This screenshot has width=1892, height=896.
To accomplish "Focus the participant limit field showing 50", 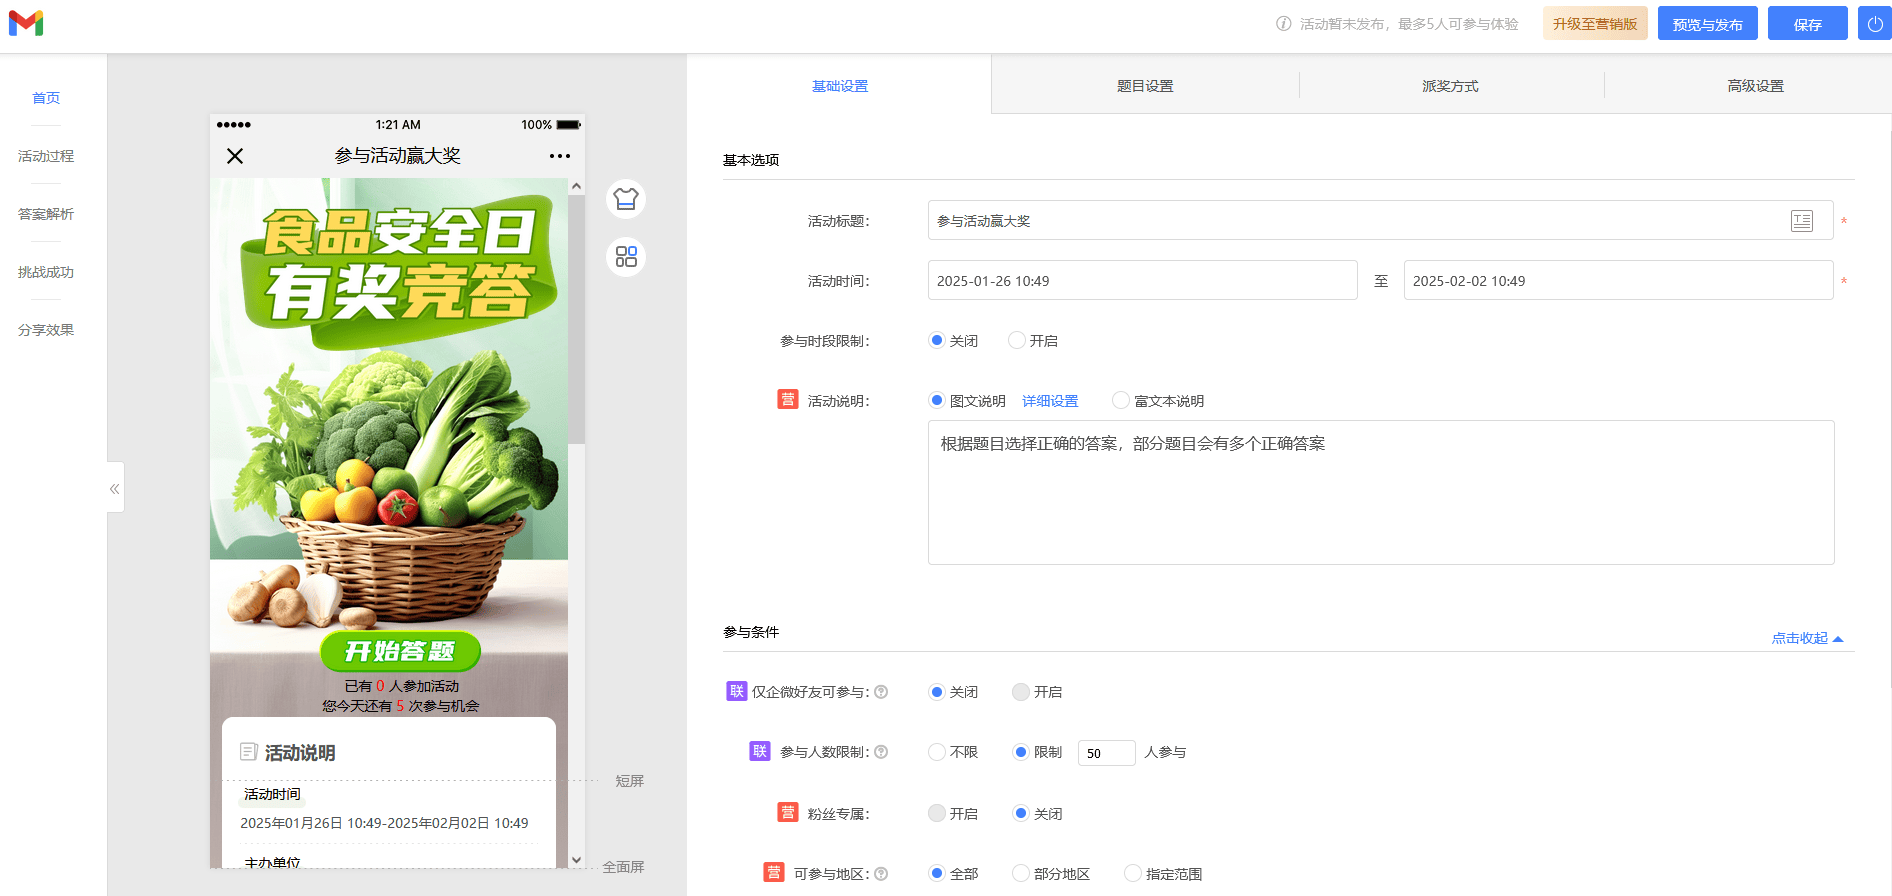I will [1106, 753].
